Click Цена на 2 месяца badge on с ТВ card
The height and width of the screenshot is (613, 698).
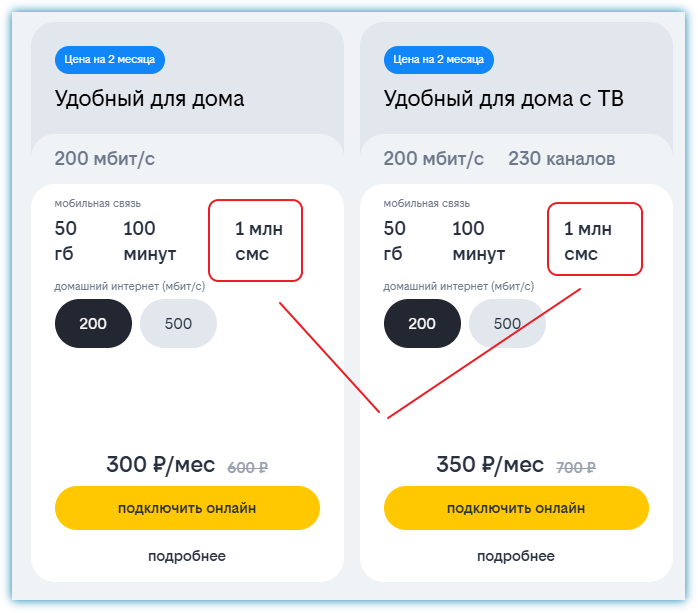[438, 60]
